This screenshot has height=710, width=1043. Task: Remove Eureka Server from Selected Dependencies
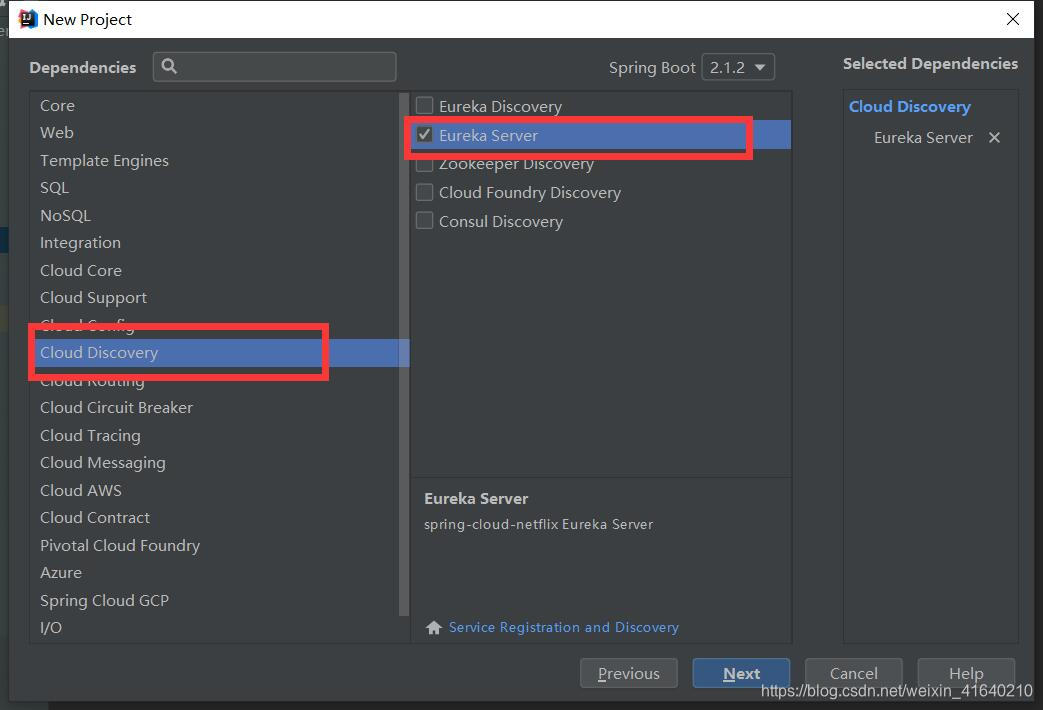point(994,138)
